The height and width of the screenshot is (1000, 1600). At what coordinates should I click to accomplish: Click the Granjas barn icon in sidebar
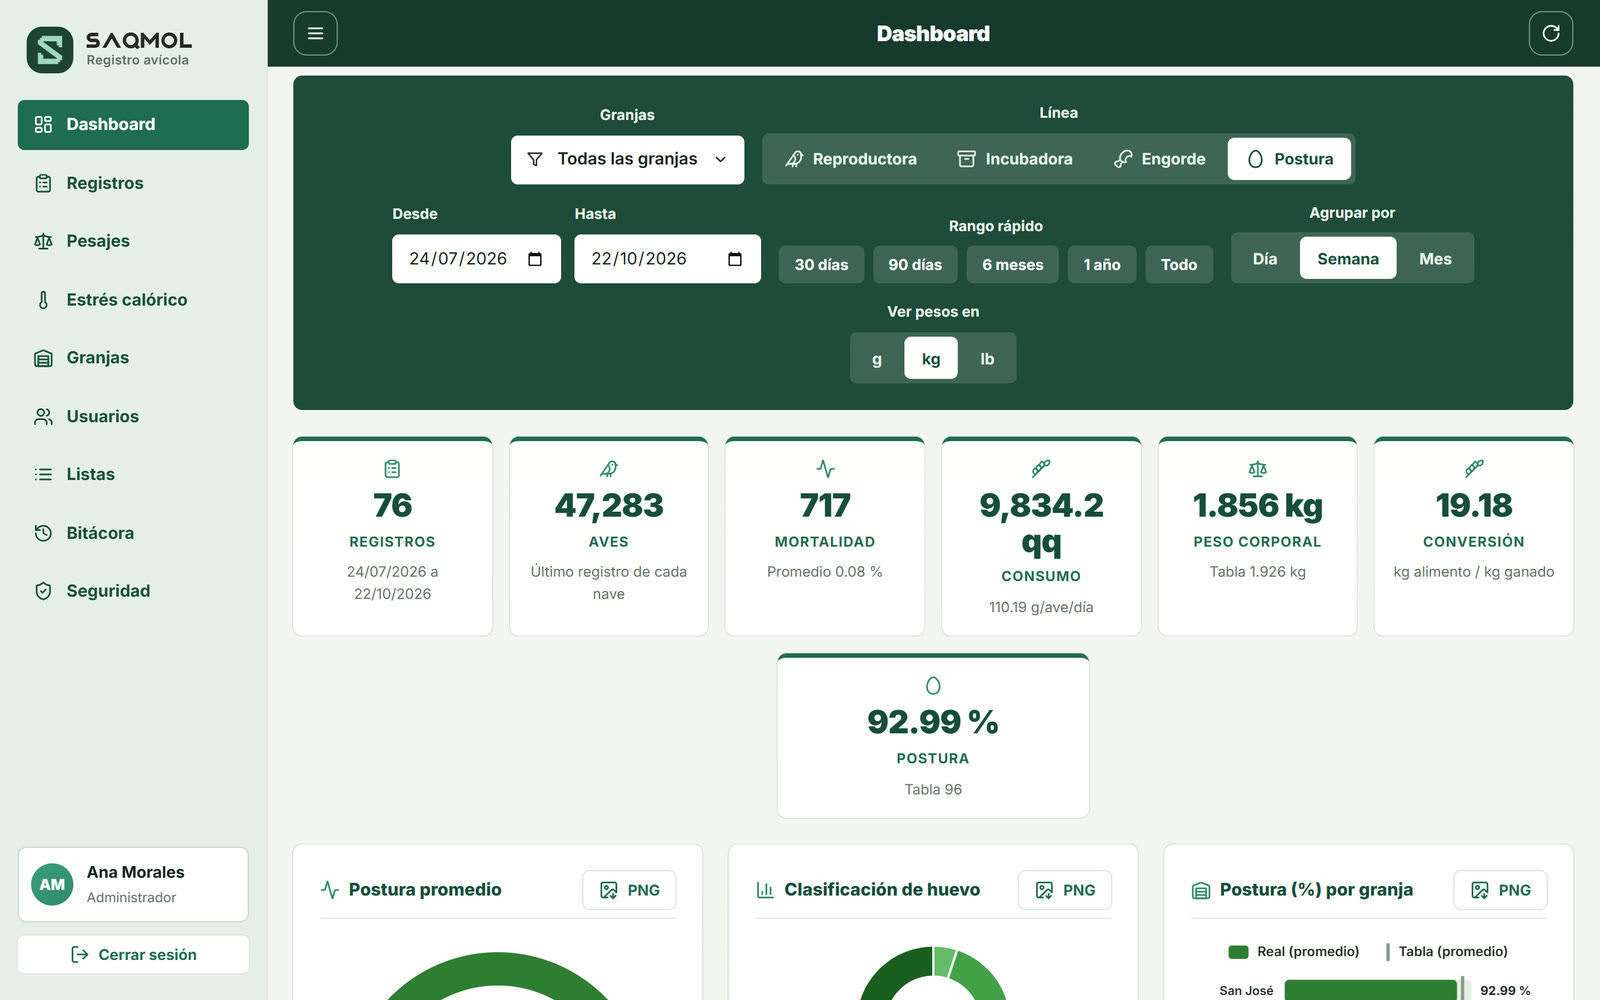[x=43, y=358]
